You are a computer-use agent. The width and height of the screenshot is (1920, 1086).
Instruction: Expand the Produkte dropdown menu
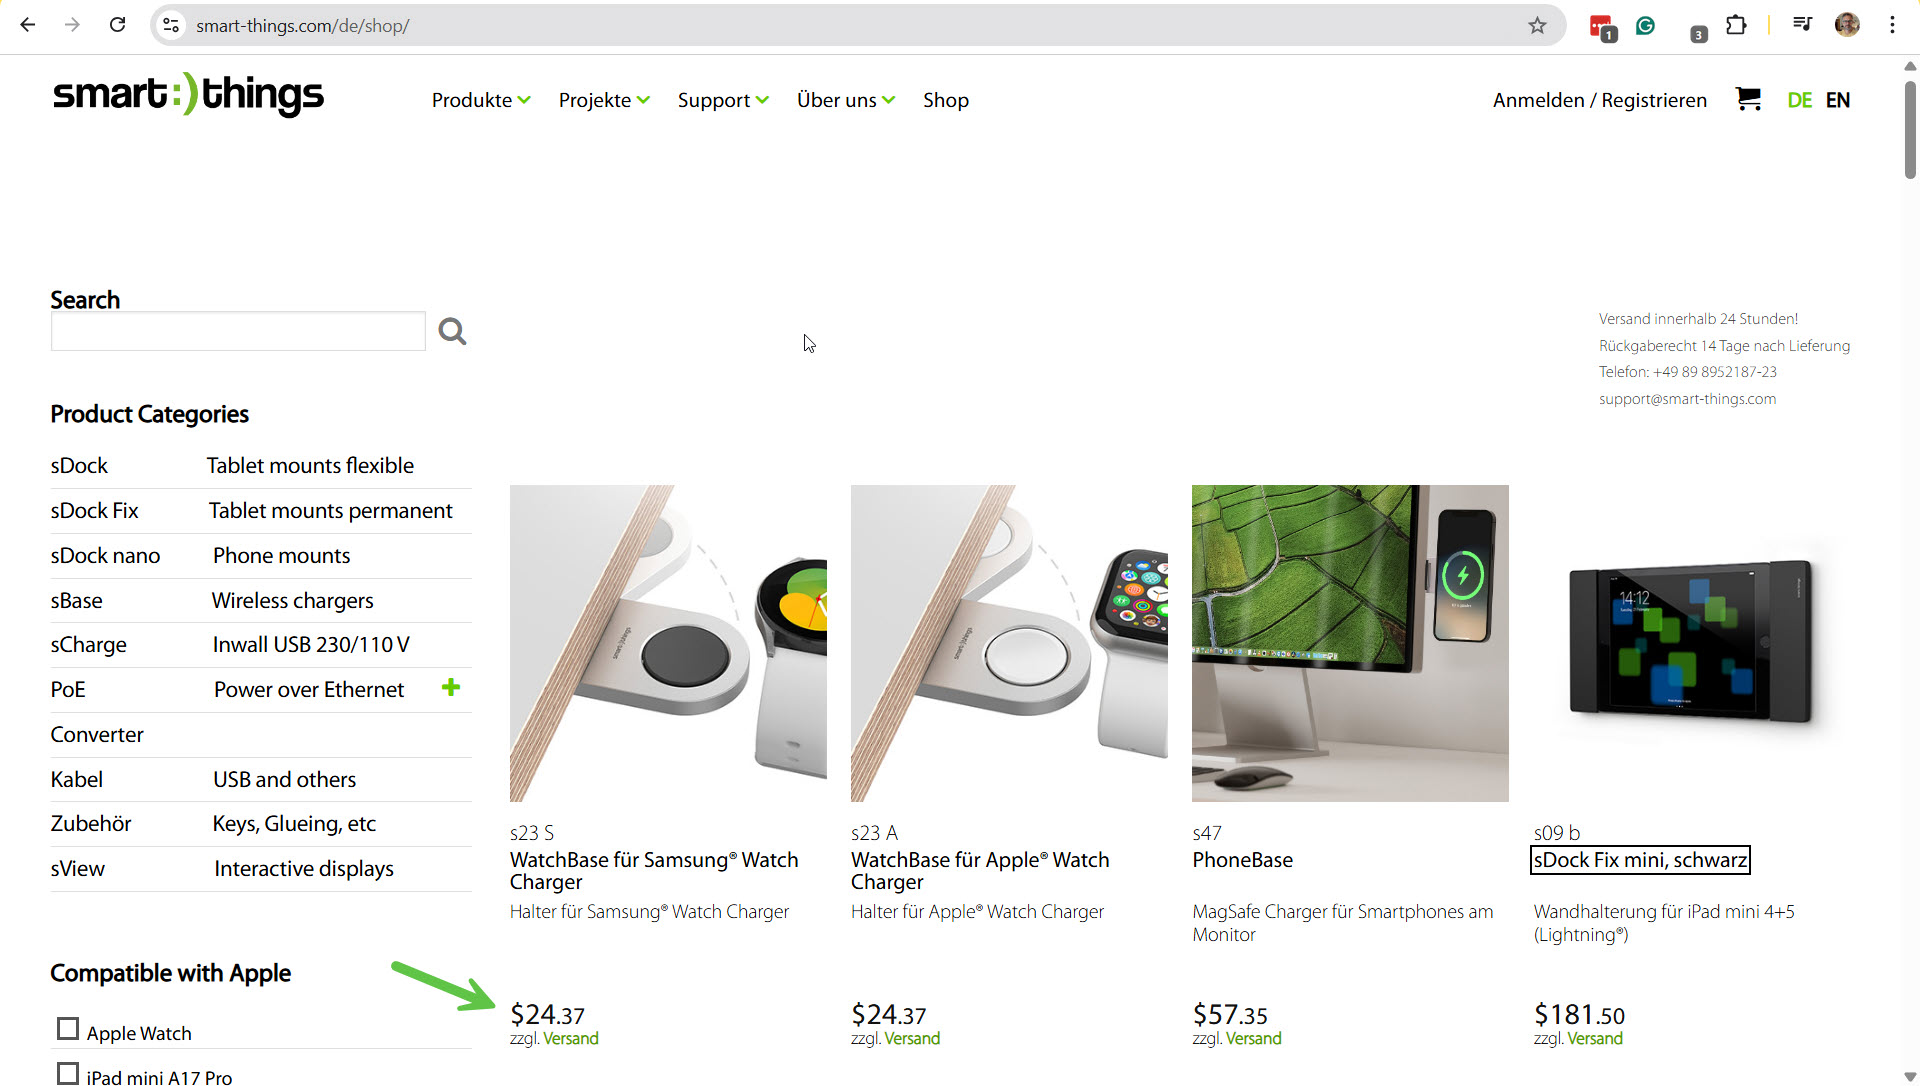coord(481,100)
